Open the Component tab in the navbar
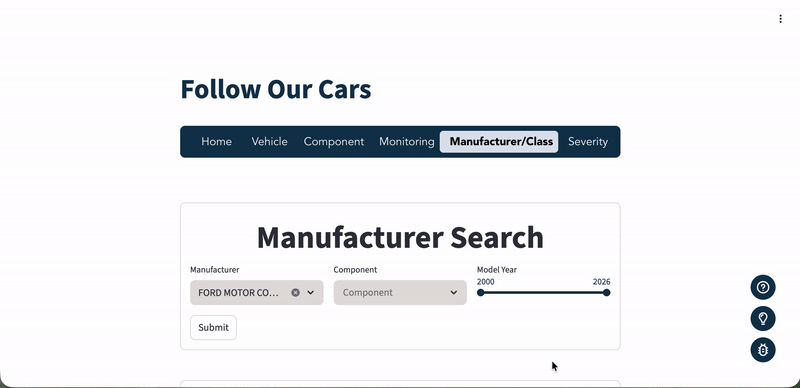This screenshot has width=800, height=388. [334, 142]
